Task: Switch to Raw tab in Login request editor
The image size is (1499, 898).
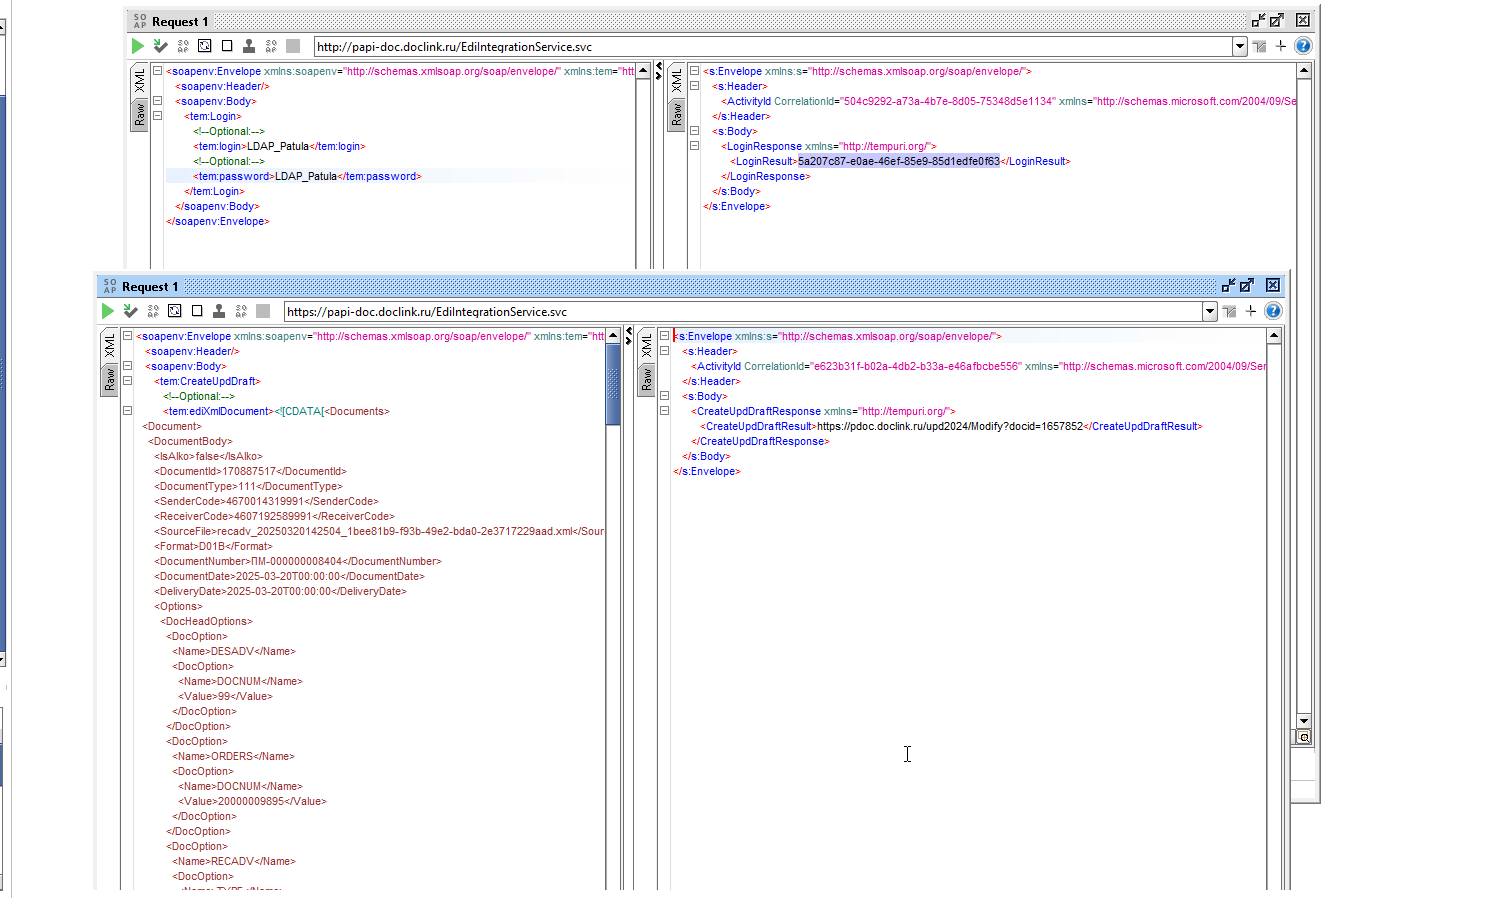Action: [x=140, y=115]
